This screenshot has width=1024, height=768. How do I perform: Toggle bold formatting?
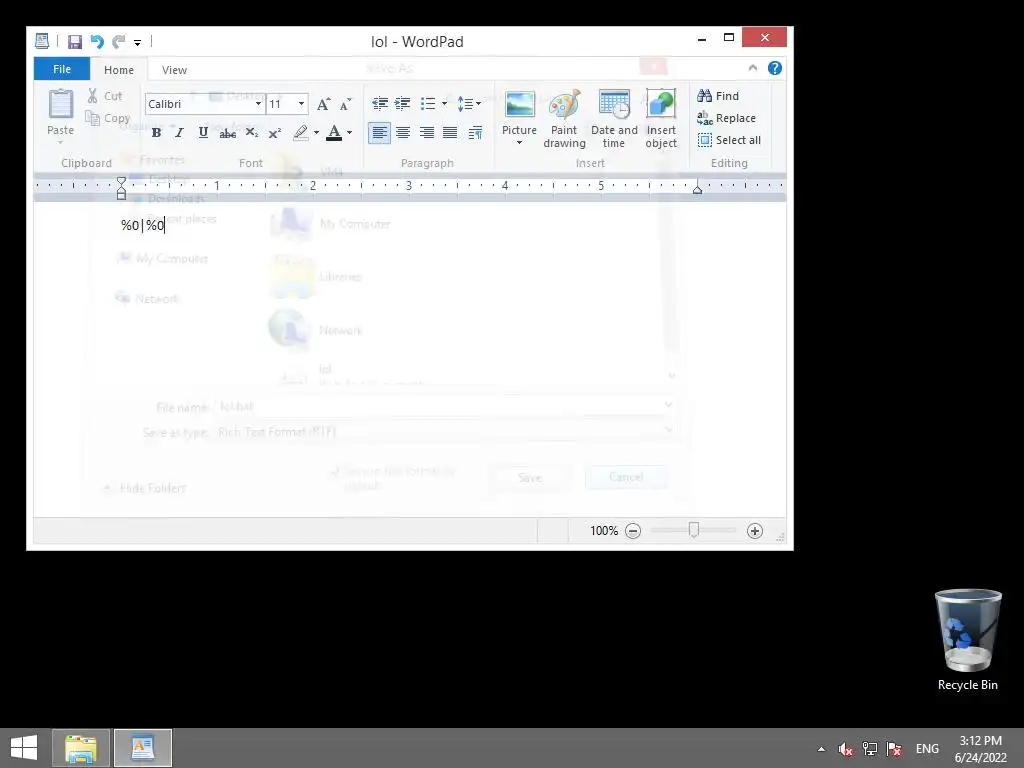(156, 133)
